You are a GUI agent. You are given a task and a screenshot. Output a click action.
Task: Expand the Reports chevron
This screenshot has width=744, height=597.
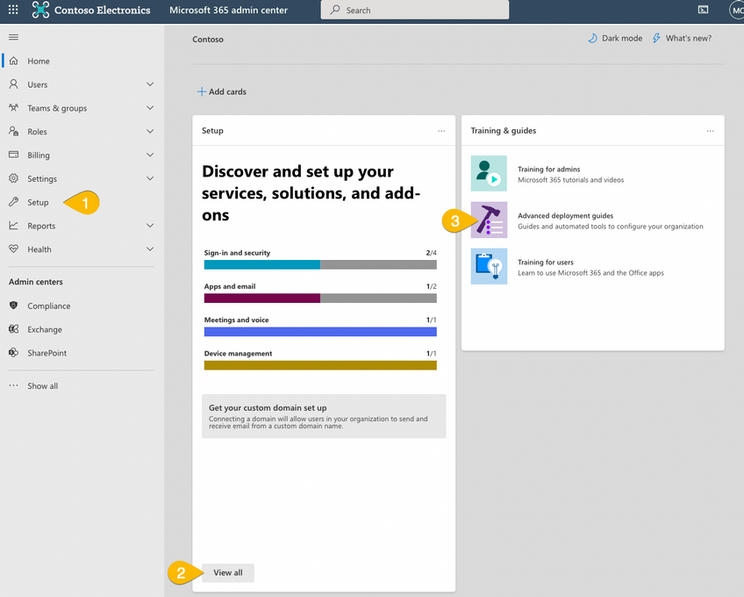pyautogui.click(x=150, y=225)
